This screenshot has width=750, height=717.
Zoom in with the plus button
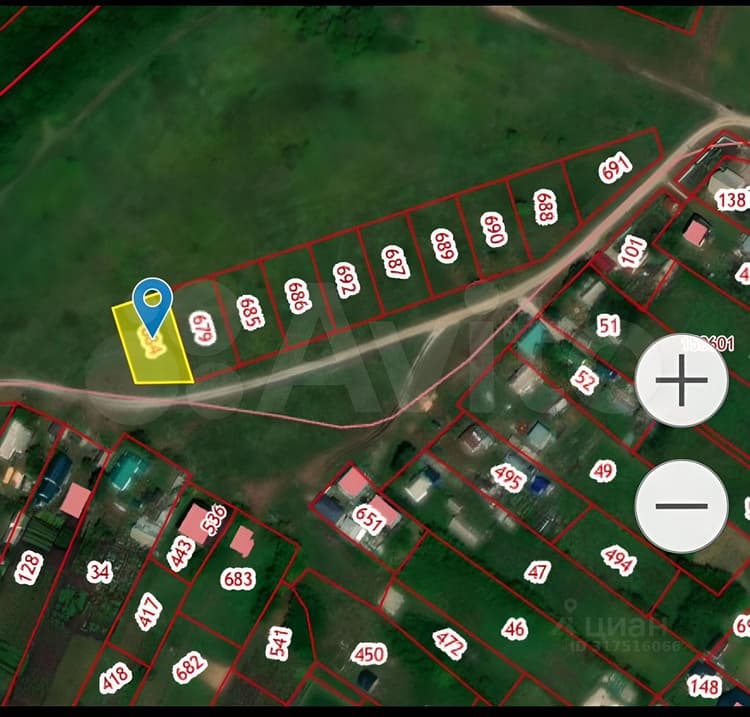click(x=682, y=380)
